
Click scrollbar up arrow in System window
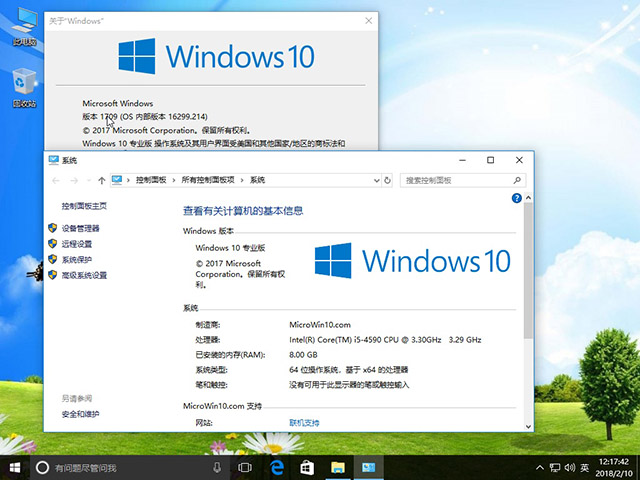click(x=528, y=198)
